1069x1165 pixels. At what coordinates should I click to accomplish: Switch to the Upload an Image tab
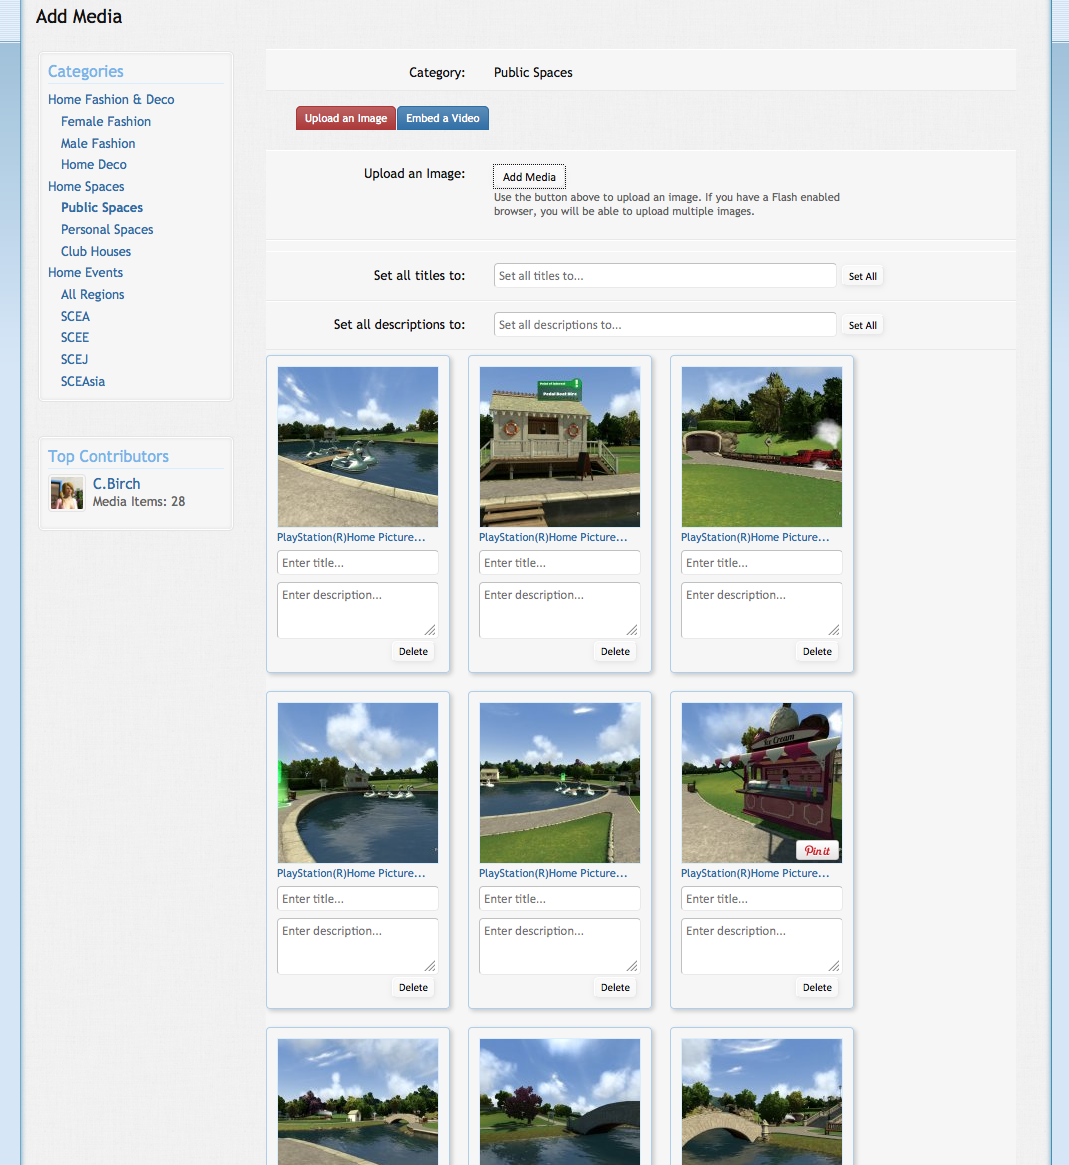click(x=345, y=118)
